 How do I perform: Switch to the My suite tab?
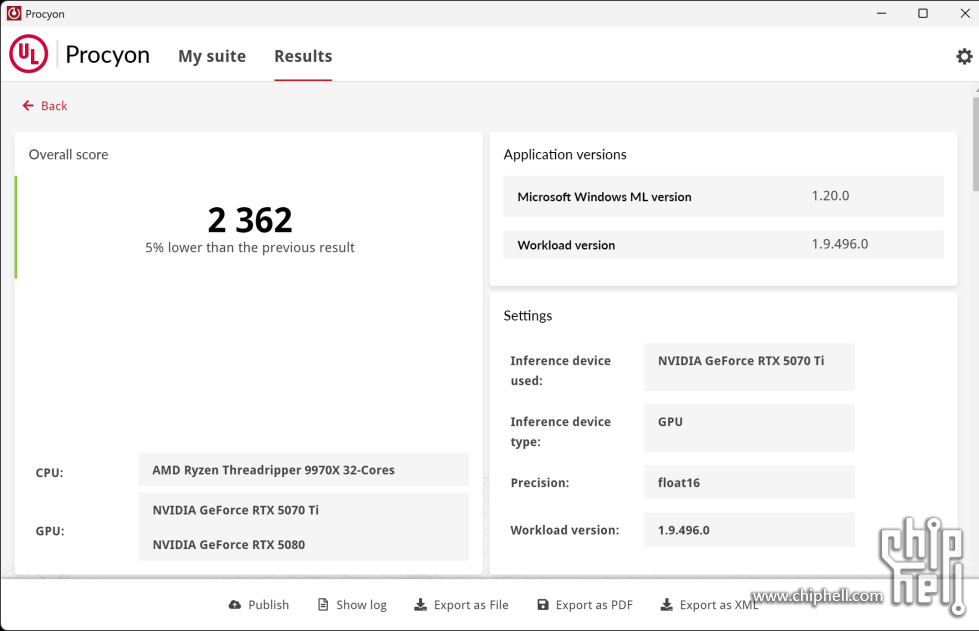click(x=212, y=56)
